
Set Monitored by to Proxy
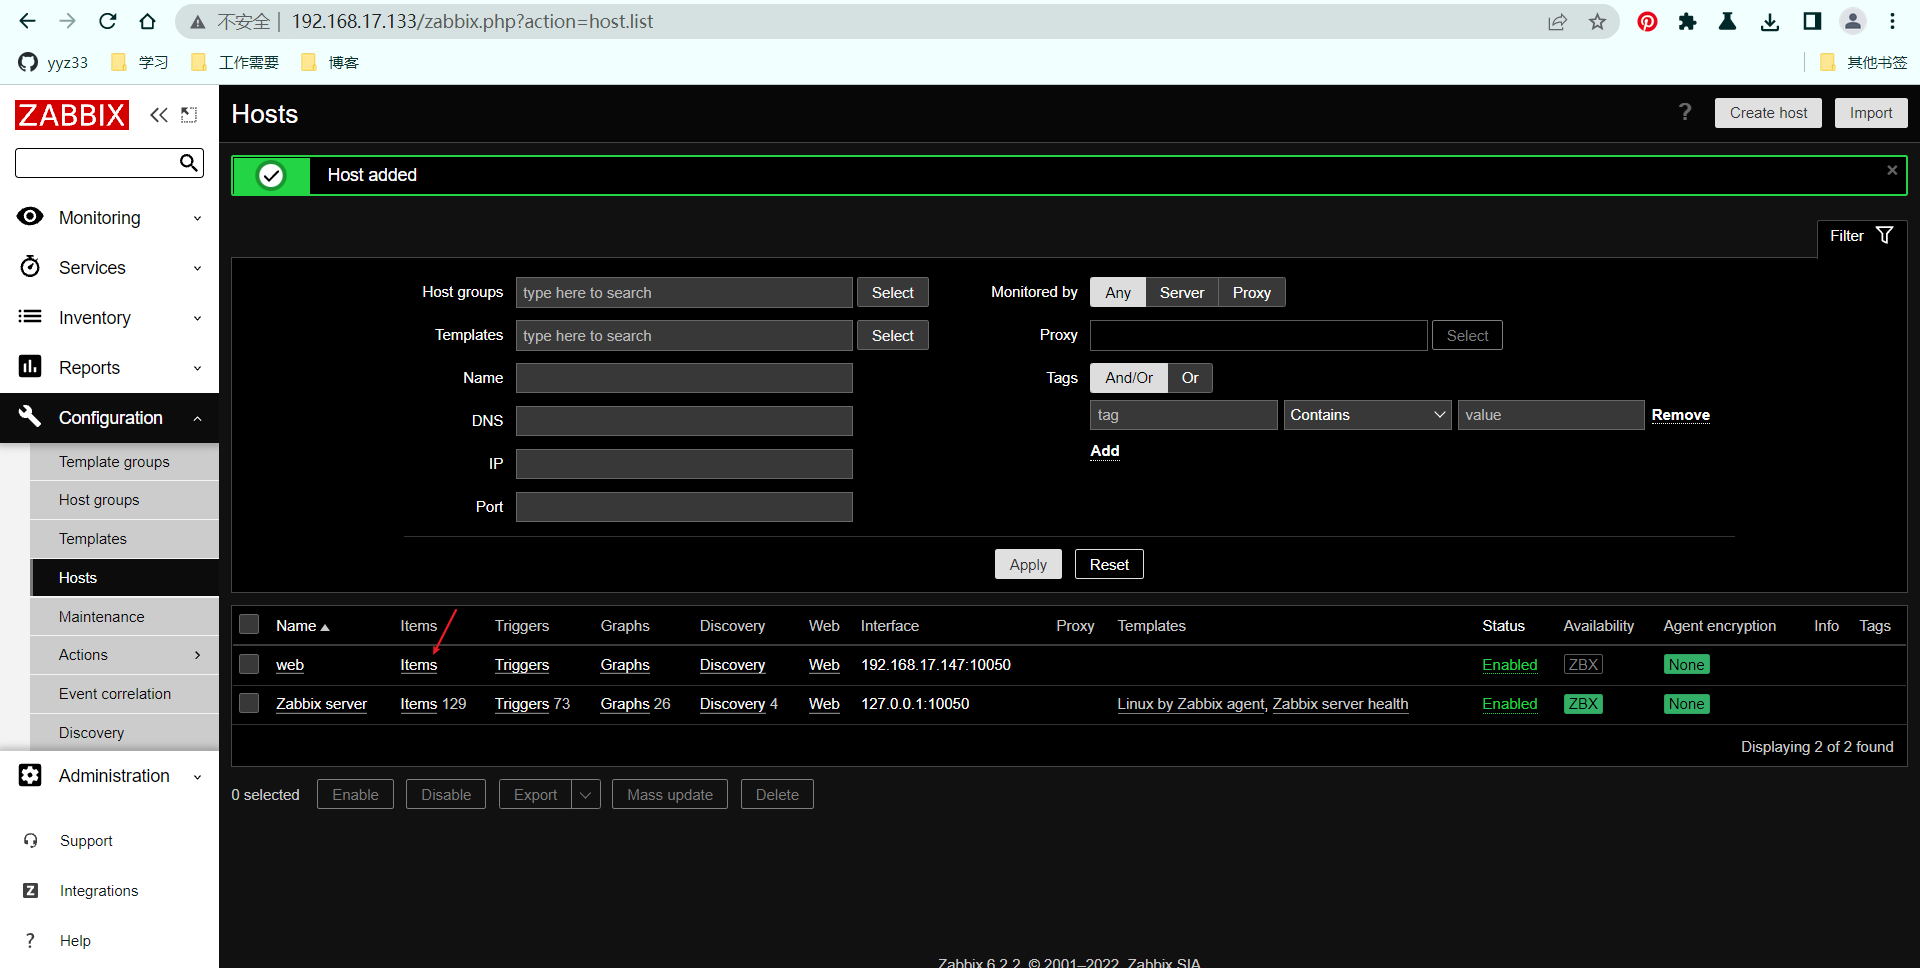(x=1252, y=292)
